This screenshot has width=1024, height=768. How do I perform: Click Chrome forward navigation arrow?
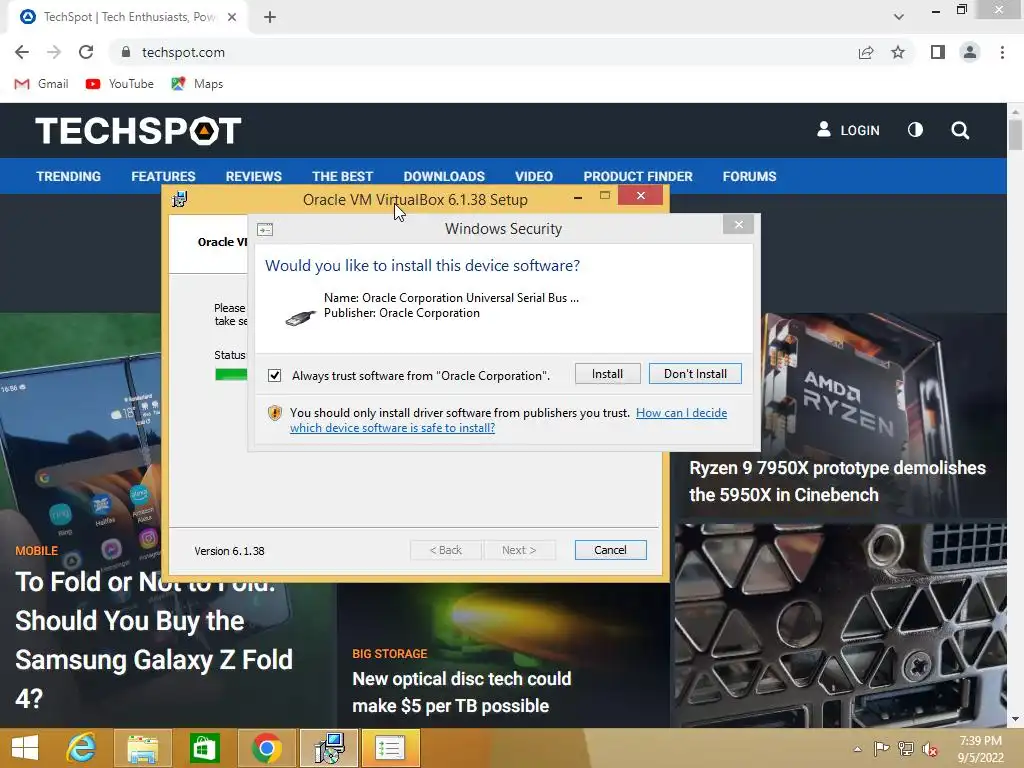(54, 52)
